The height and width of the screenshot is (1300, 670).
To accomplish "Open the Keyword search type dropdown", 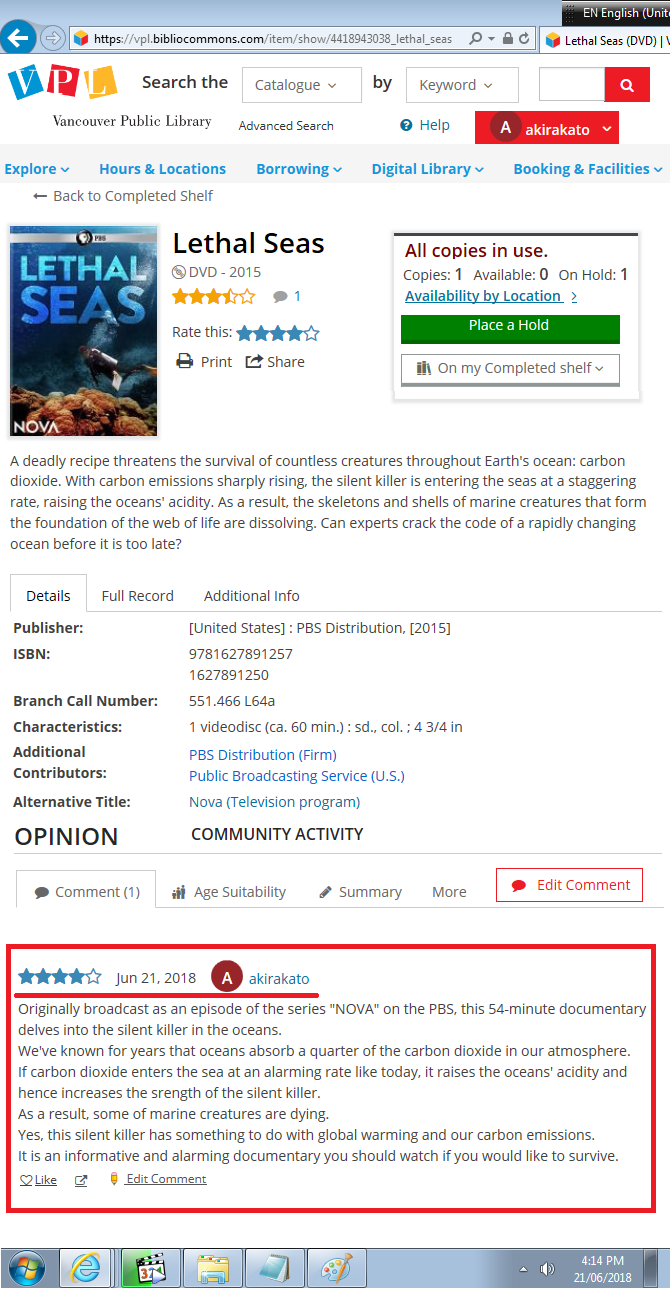I will [x=462, y=85].
